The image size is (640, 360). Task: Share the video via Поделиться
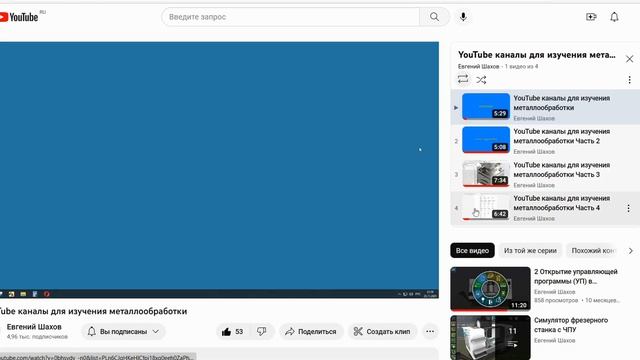coord(311,331)
